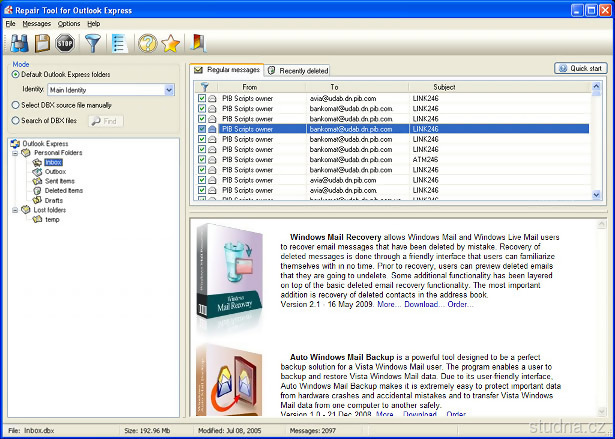Choose 'Select DBX source file manually' option
615x439 pixels.
coord(15,105)
